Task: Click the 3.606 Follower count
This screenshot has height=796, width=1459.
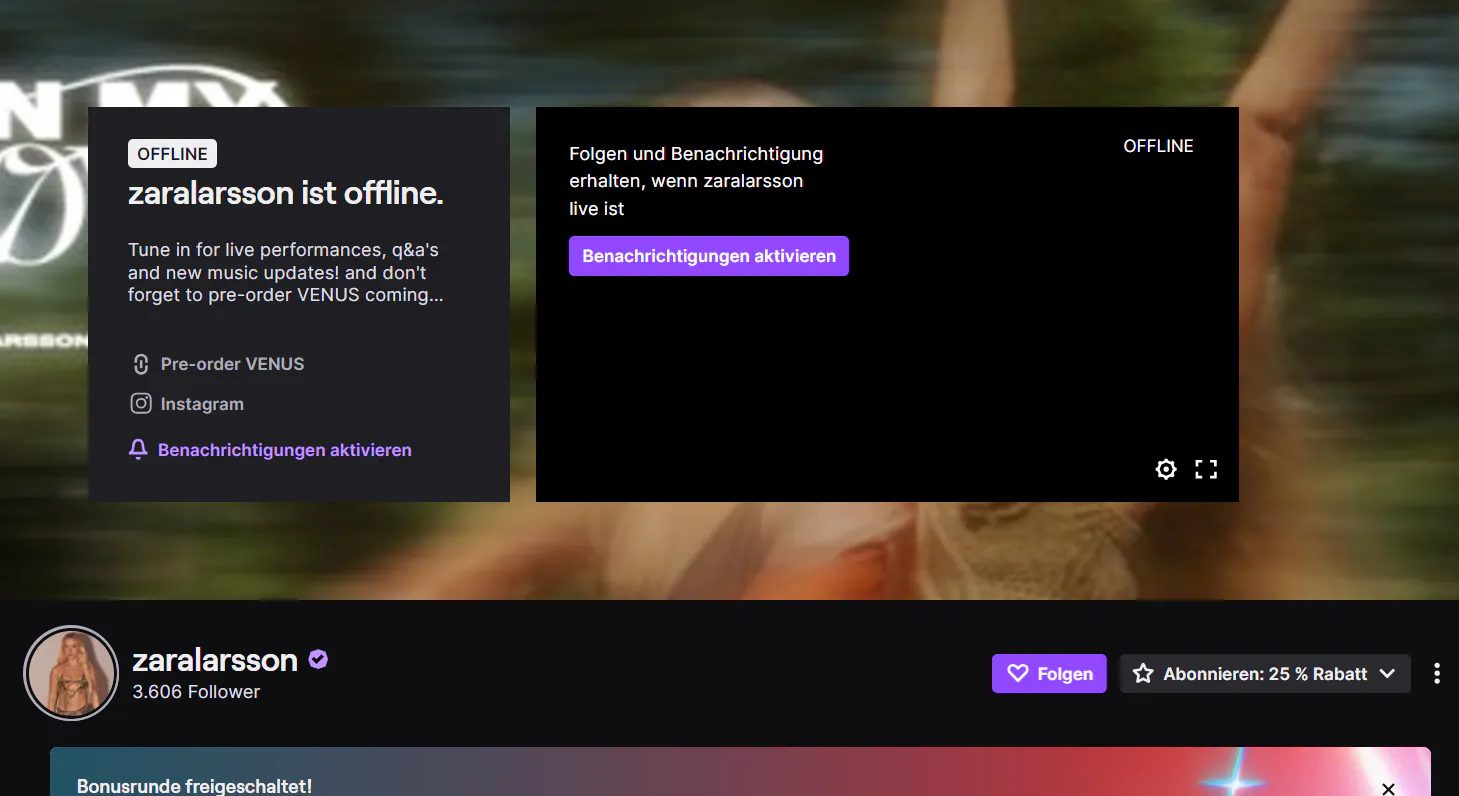Action: tap(196, 692)
